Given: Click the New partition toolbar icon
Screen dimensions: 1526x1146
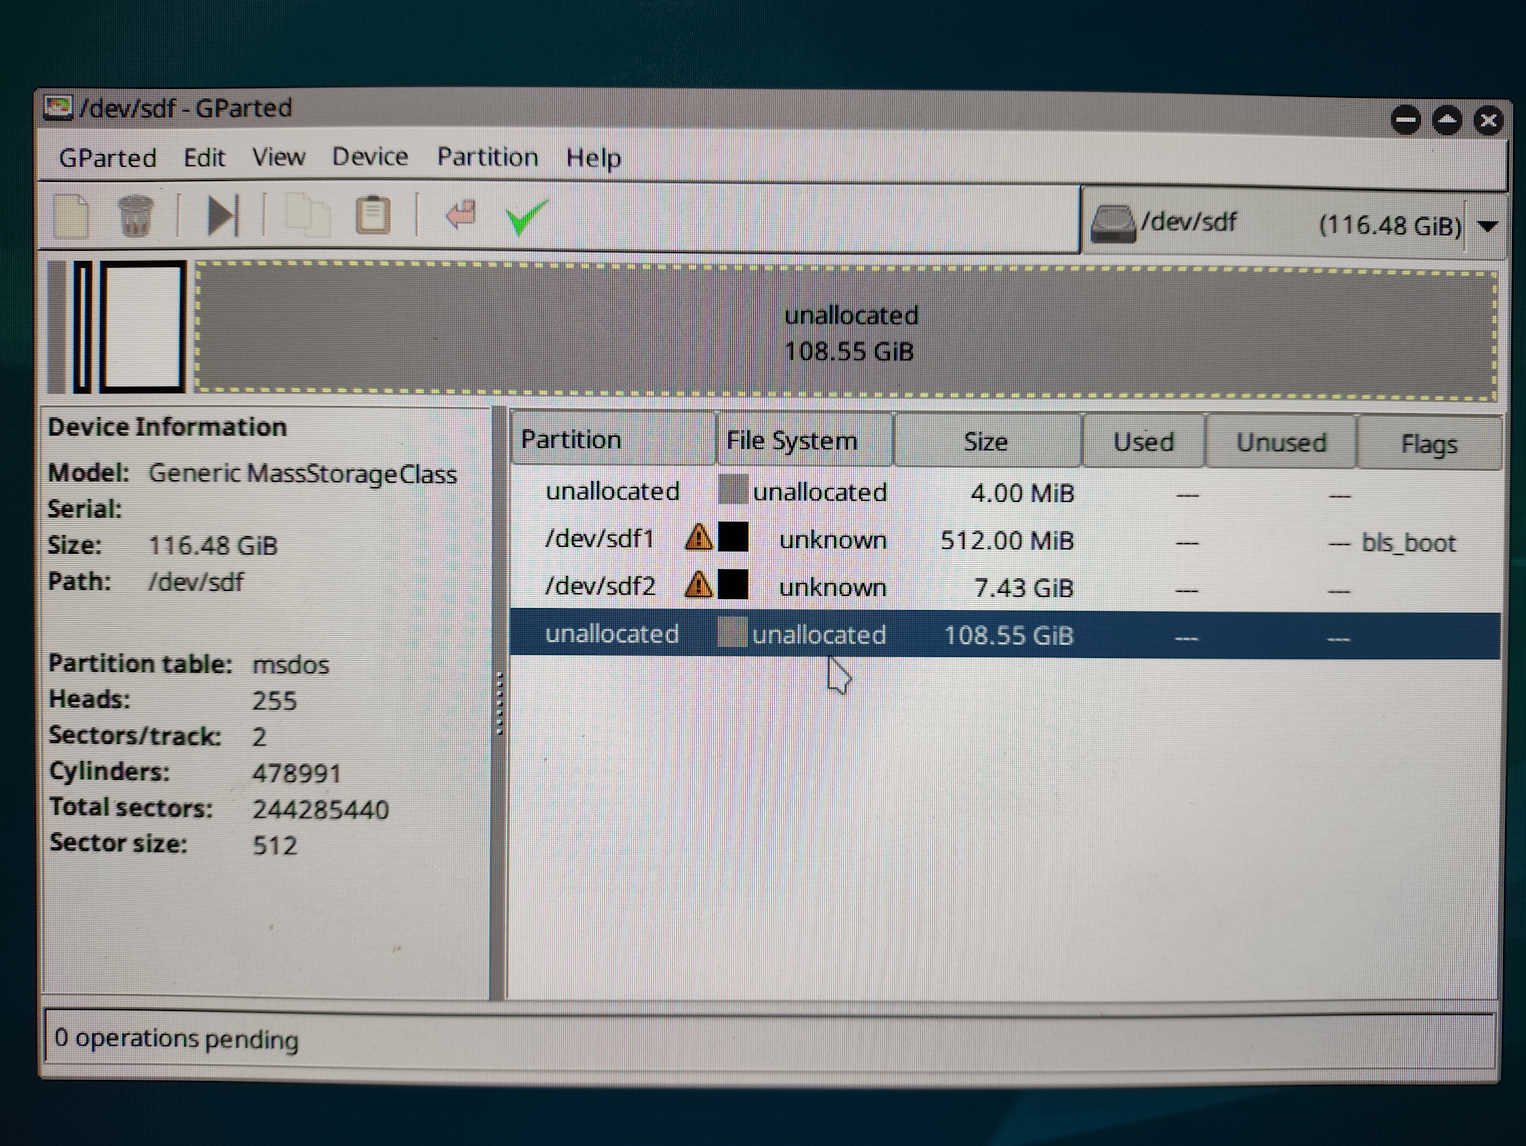Looking at the screenshot, I should coord(71,215).
